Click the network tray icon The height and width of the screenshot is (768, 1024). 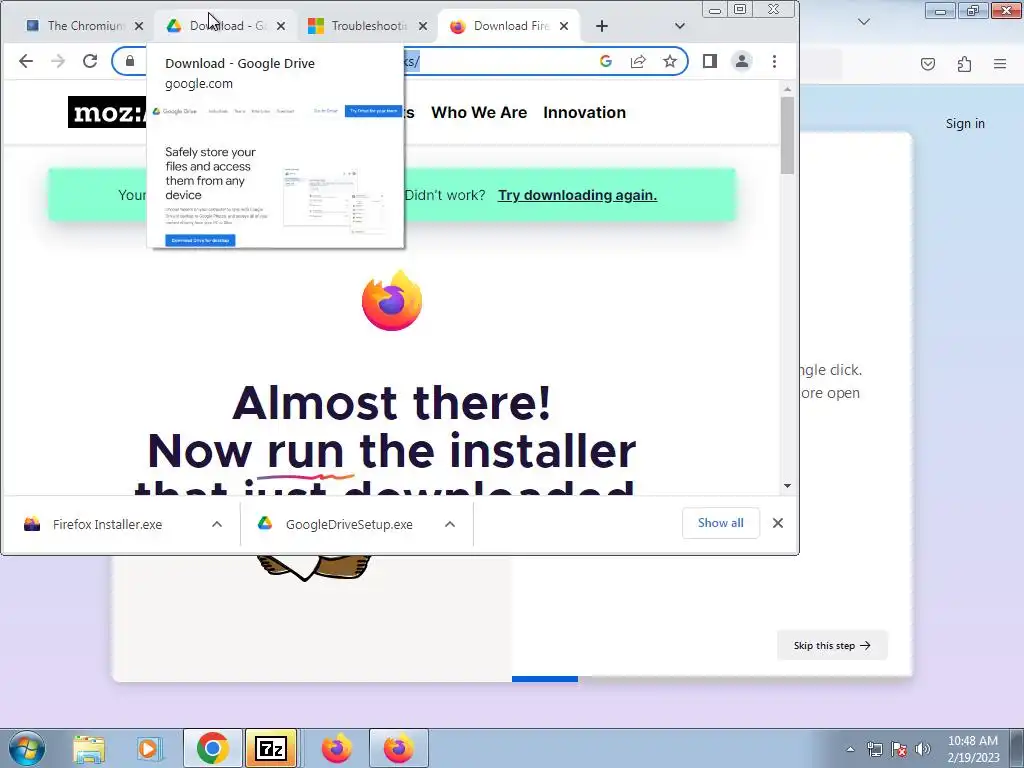(x=874, y=750)
